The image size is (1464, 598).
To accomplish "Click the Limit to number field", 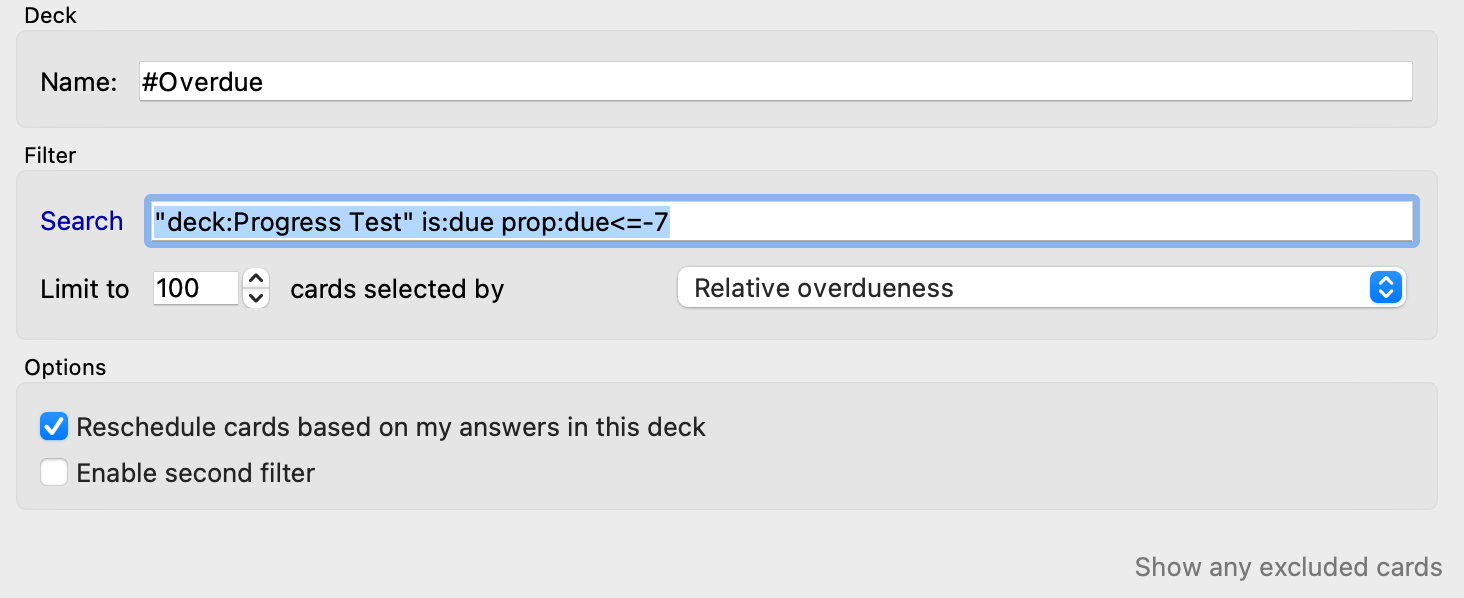I will click(x=195, y=288).
